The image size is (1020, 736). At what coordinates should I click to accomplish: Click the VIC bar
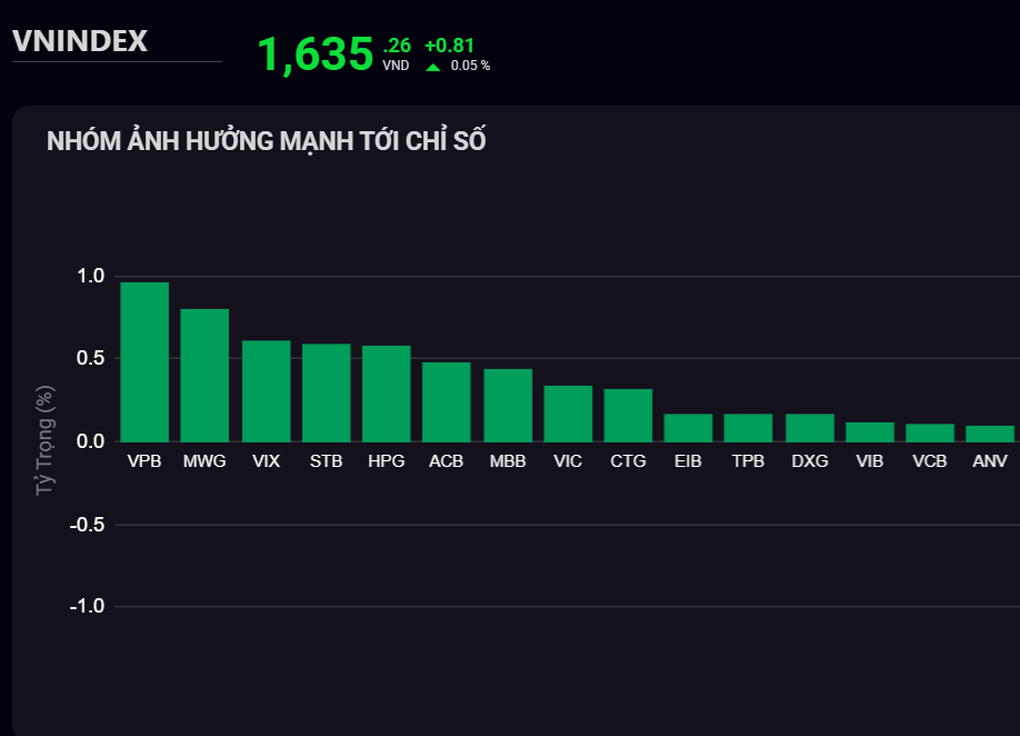click(x=568, y=414)
